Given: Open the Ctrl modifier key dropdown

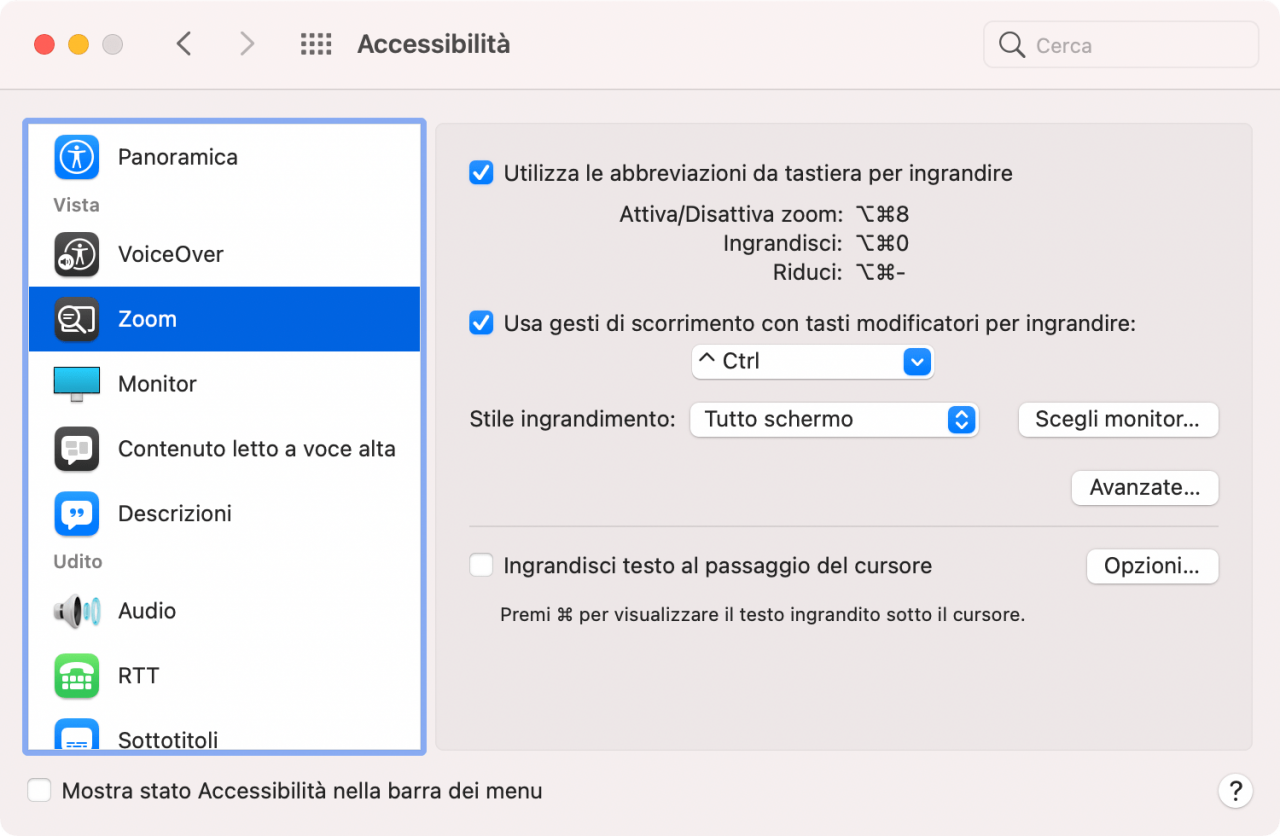Looking at the screenshot, I should [x=812, y=362].
